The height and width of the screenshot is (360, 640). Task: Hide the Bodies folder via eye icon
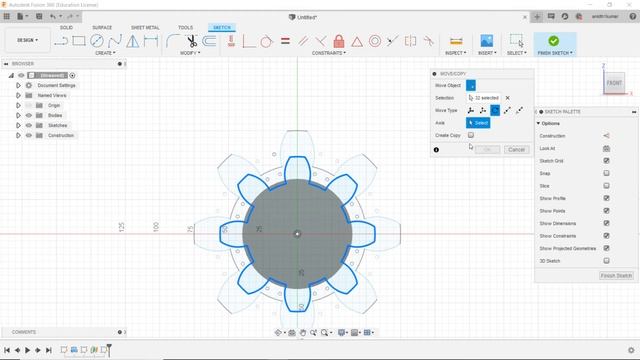pyautogui.click(x=29, y=115)
